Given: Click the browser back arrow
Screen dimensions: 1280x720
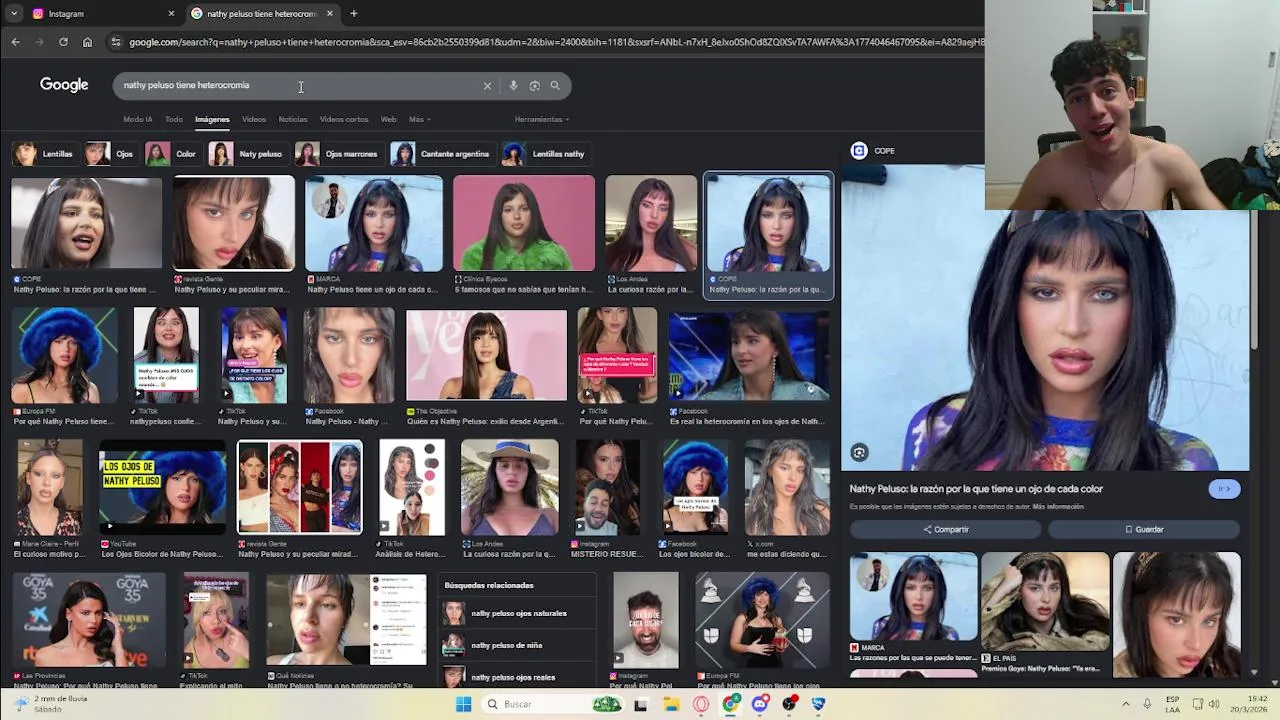Looking at the screenshot, I should pyautogui.click(x=15, y=42).
